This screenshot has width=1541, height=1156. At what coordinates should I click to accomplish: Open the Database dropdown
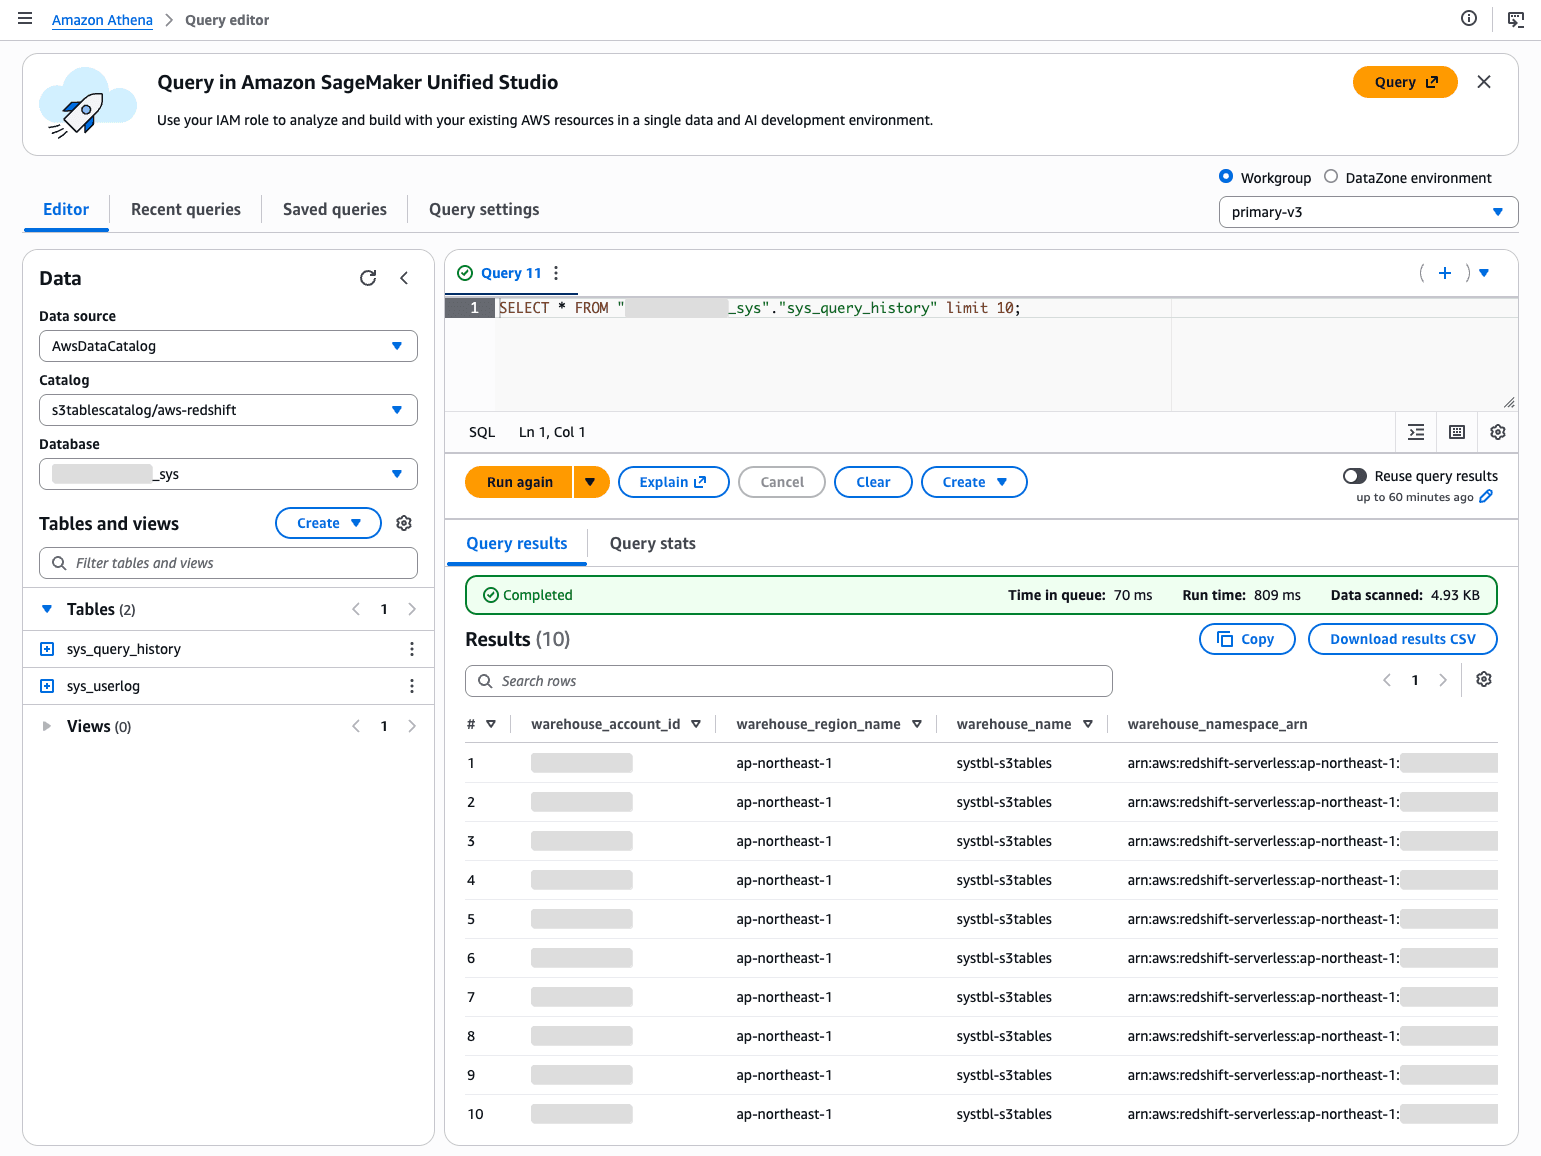point(228,474)
